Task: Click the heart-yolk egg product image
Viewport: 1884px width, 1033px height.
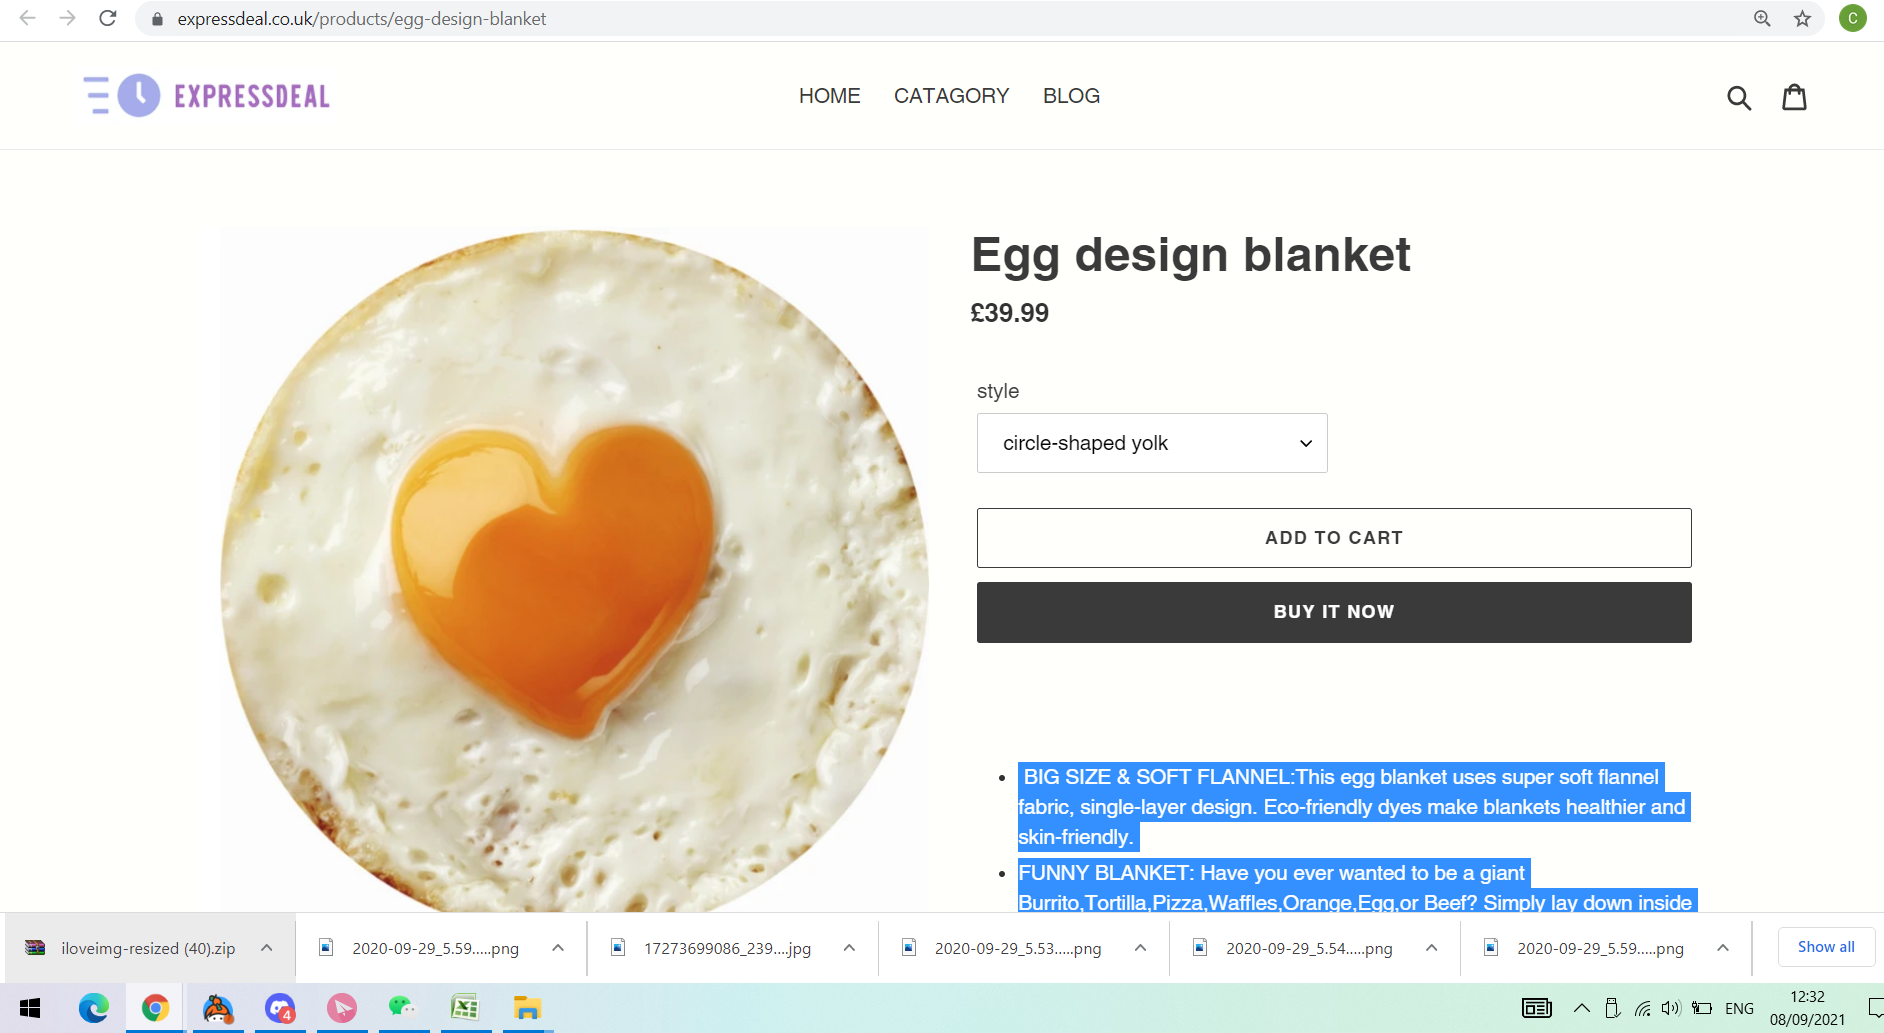Action: coord(575,570)
